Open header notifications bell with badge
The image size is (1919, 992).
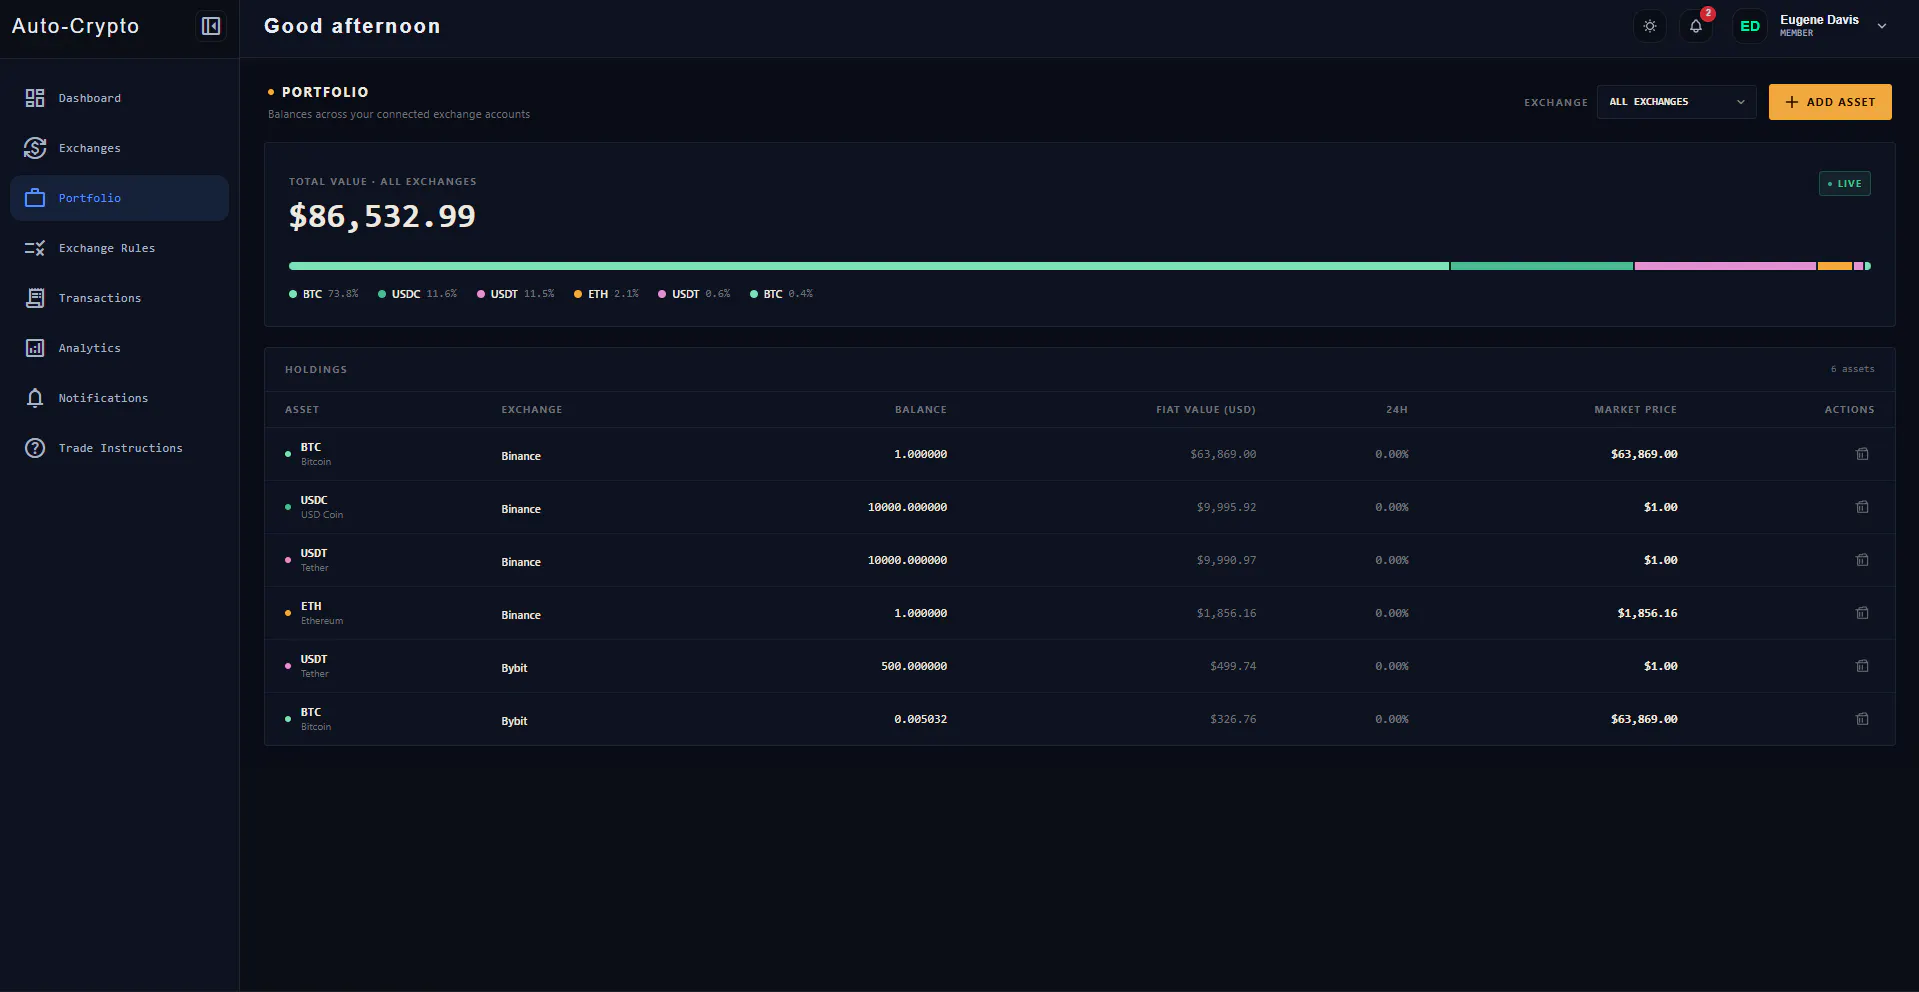tap(1696, 26)
